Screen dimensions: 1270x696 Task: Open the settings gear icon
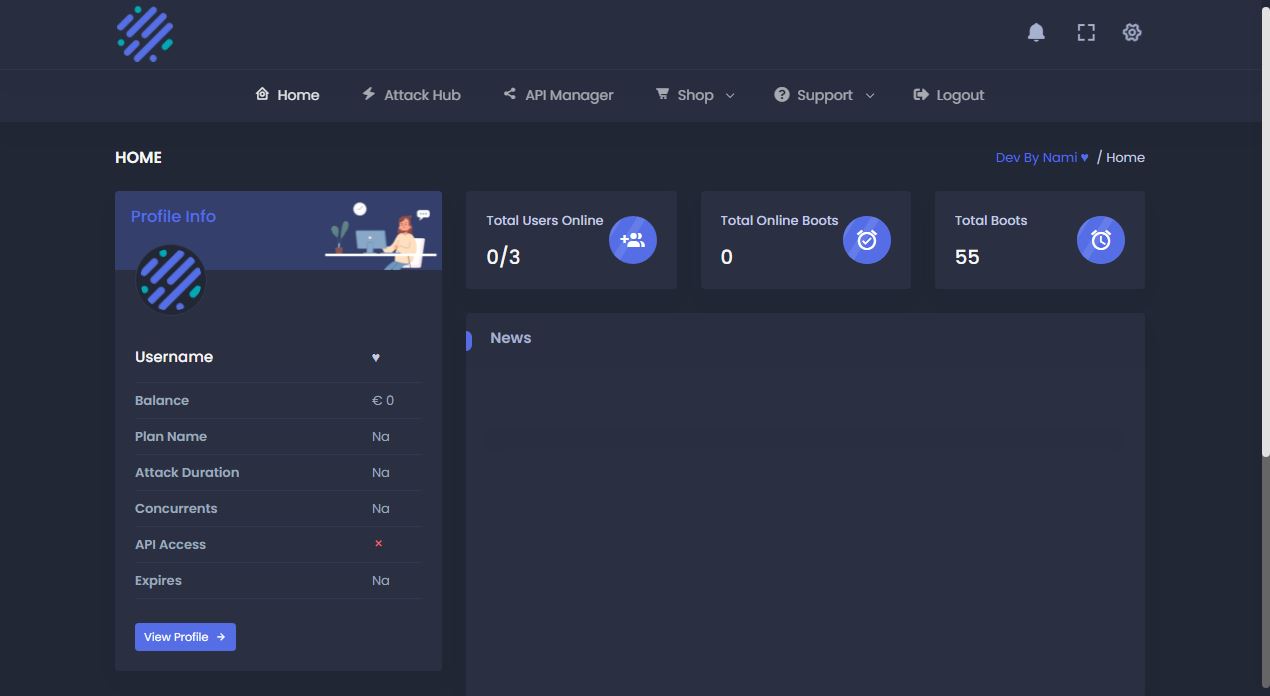click(x=1132, y=33)
